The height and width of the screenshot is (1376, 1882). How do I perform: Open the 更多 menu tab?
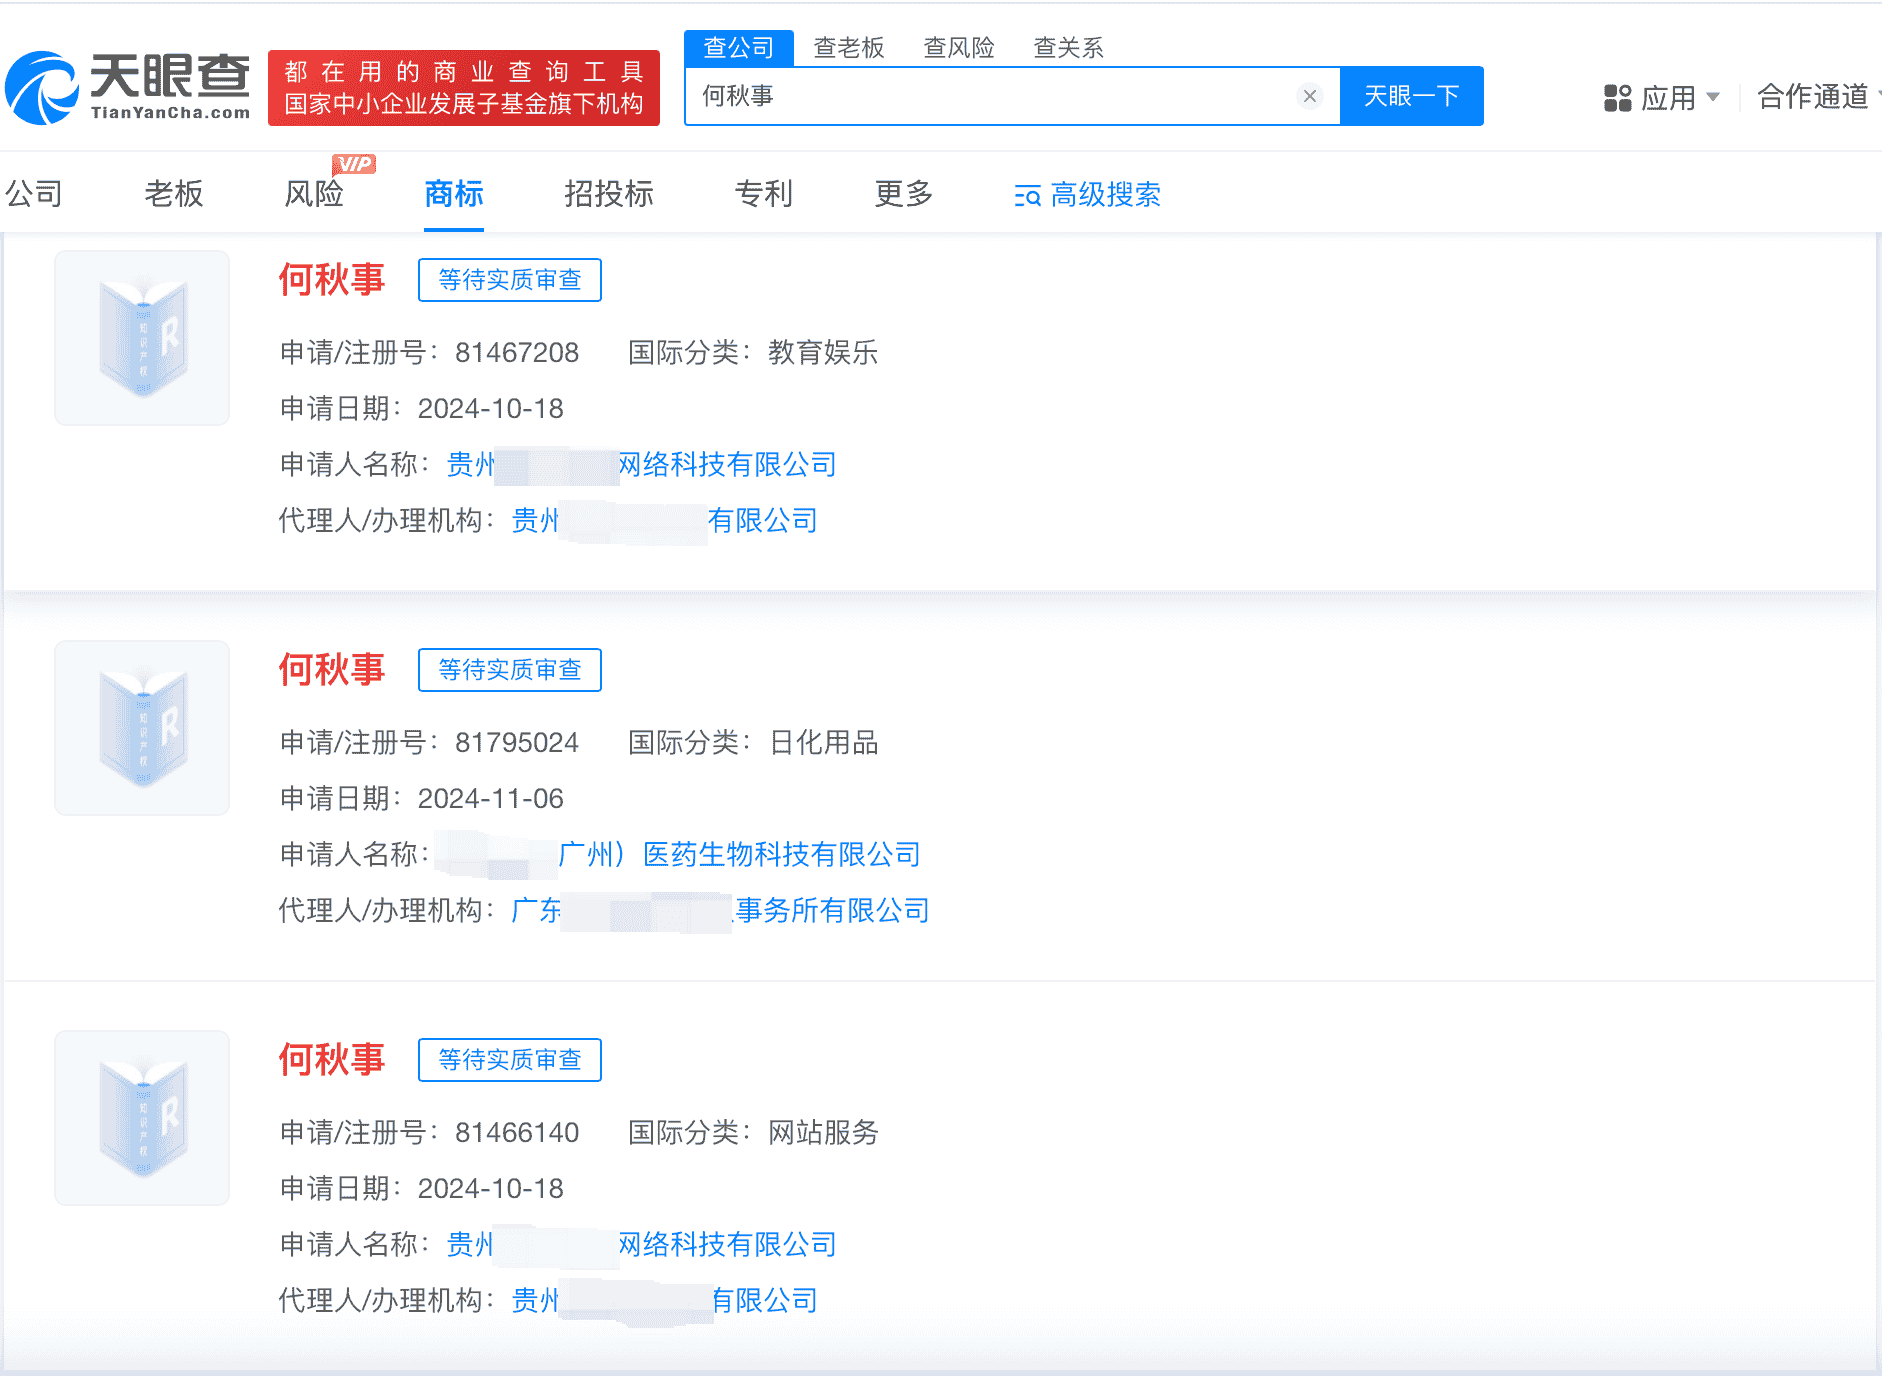(x=903, y=194)
